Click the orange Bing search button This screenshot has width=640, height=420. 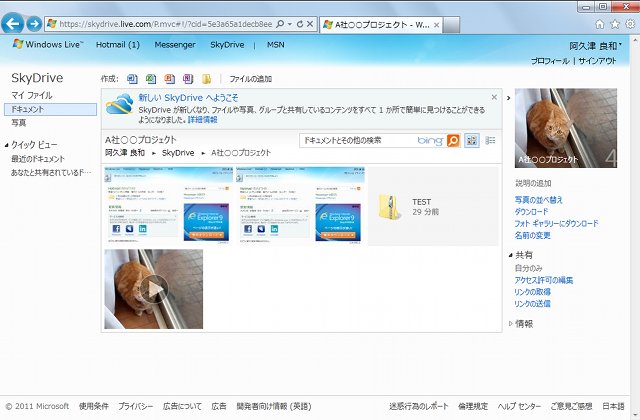pyautogui.click(x=453, y=140)
